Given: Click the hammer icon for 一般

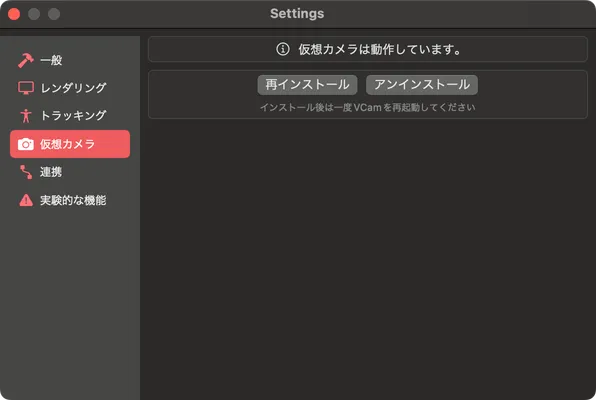Looking at the screenshot, I should tap(25, 60).
